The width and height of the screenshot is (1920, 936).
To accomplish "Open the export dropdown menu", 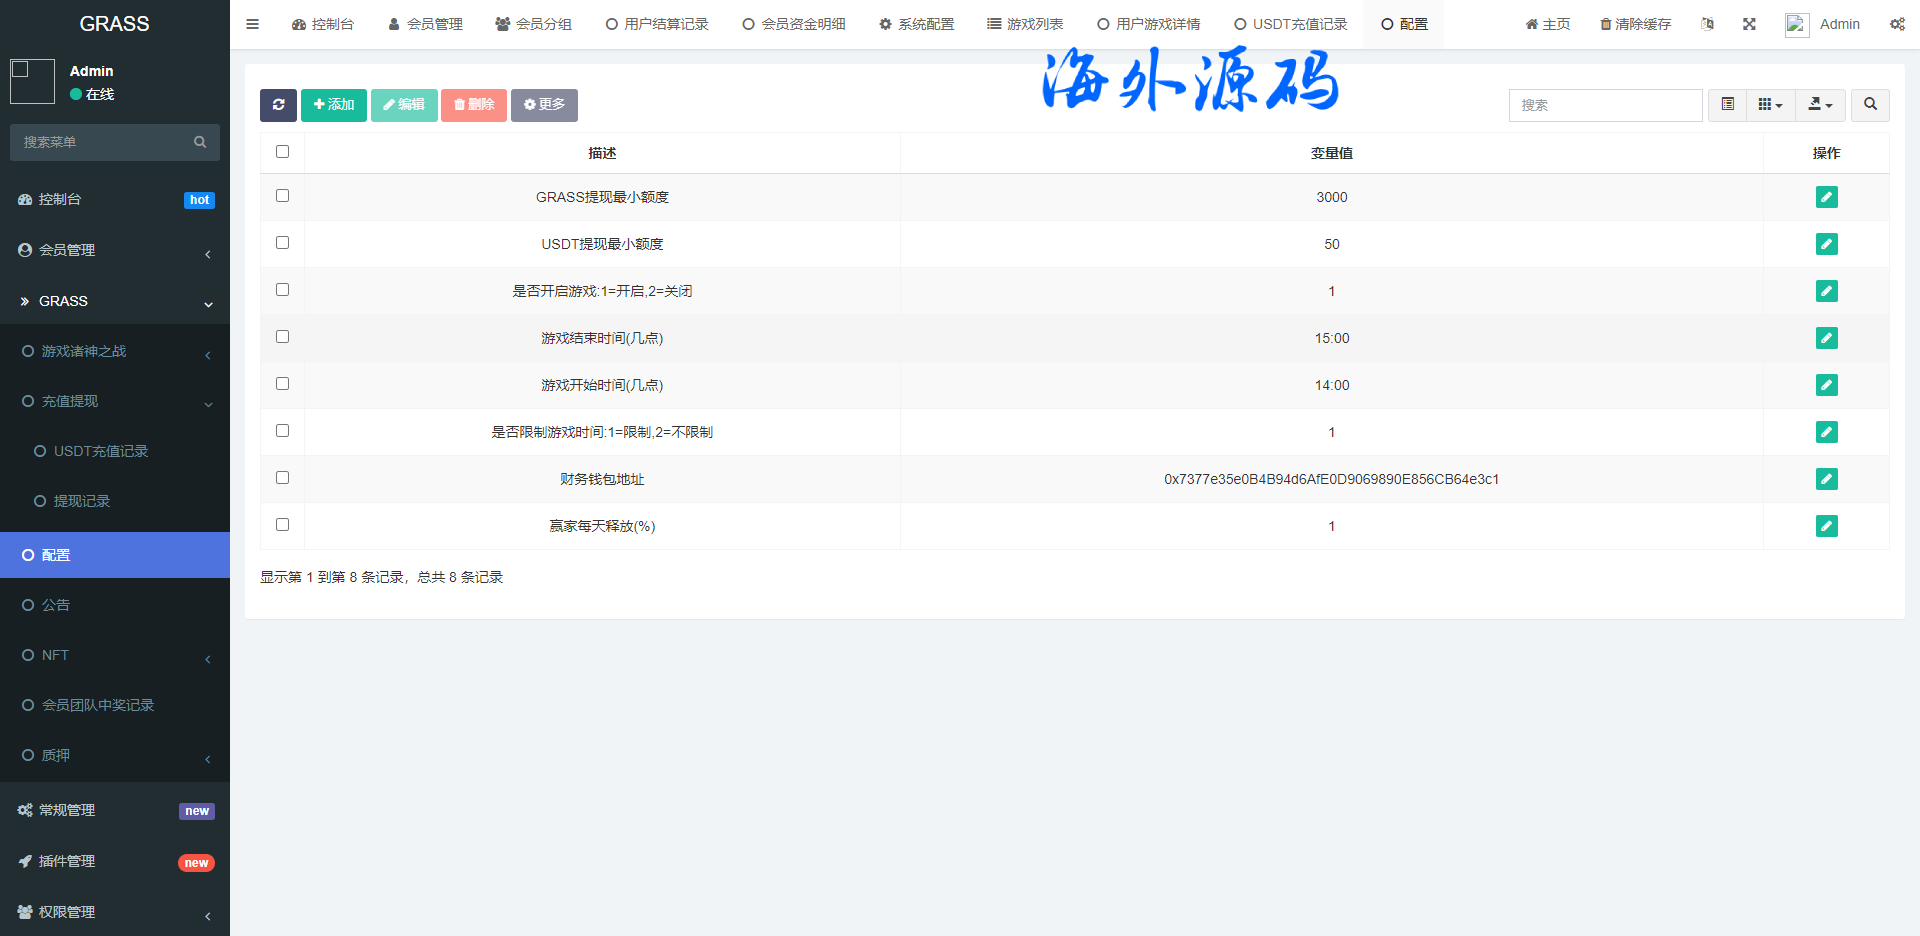I will (1820, 105).
